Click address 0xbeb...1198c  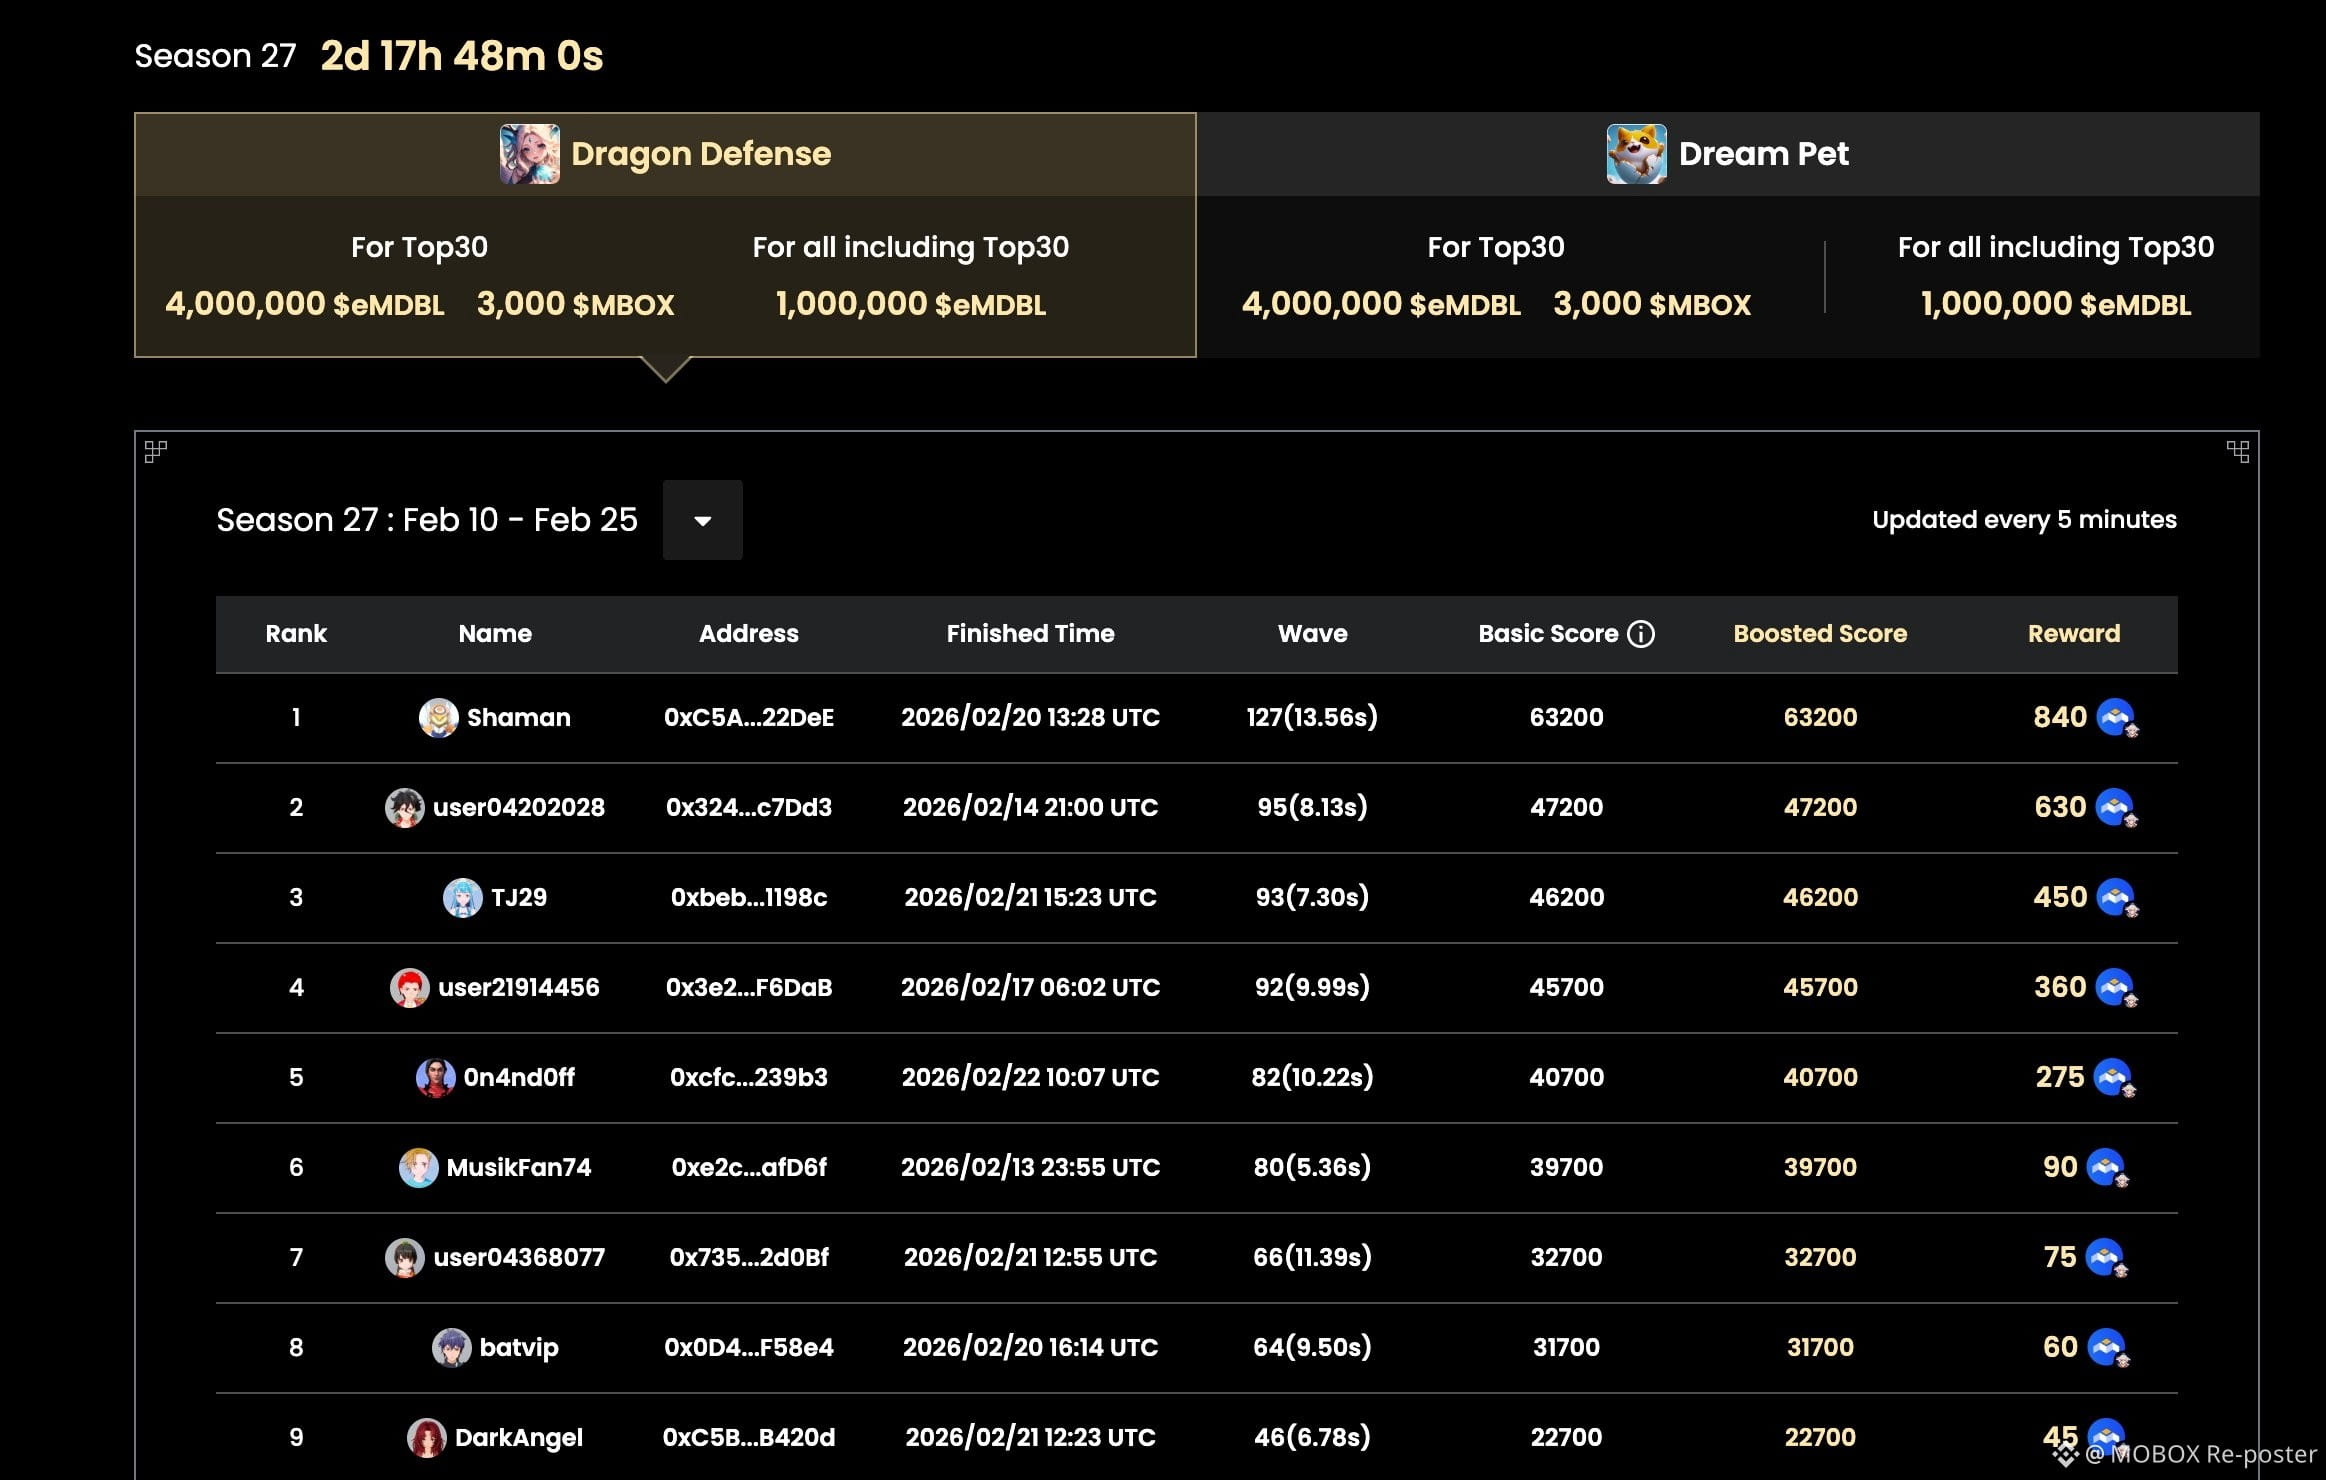pyautogui.click(x=749, y=897)
